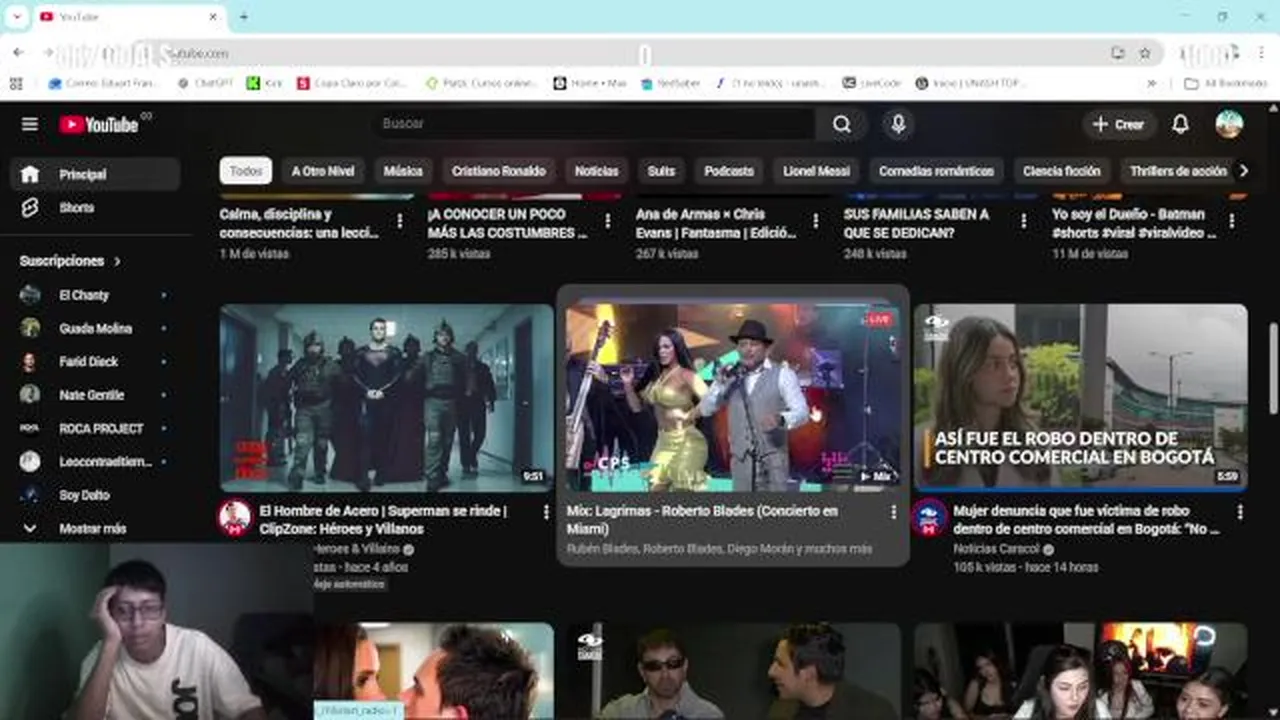Open Shorts from the sidebar

95,208
